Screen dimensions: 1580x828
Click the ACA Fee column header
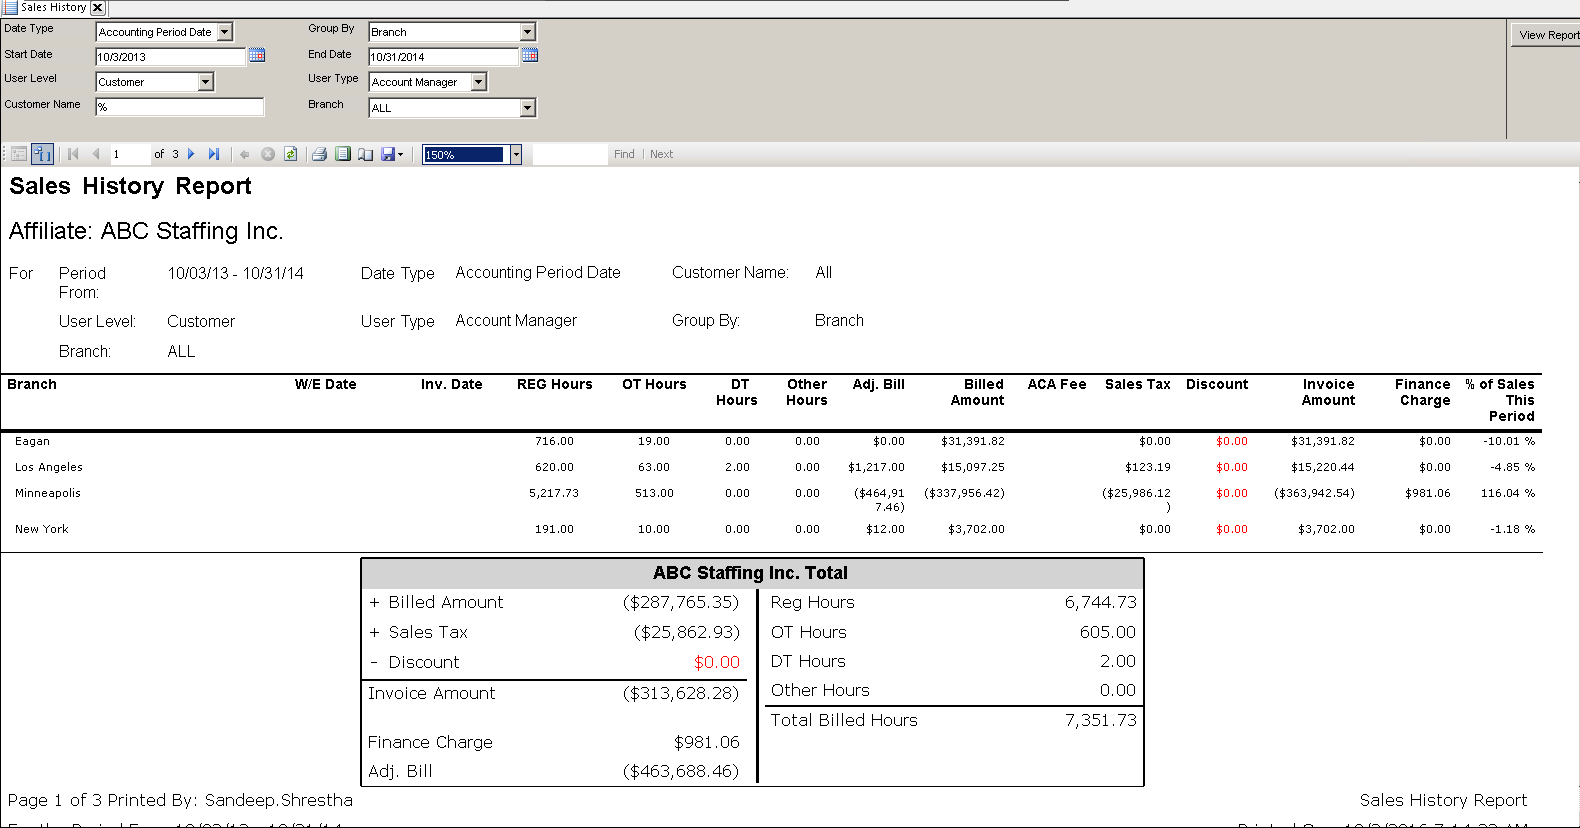coord(1057,384)
